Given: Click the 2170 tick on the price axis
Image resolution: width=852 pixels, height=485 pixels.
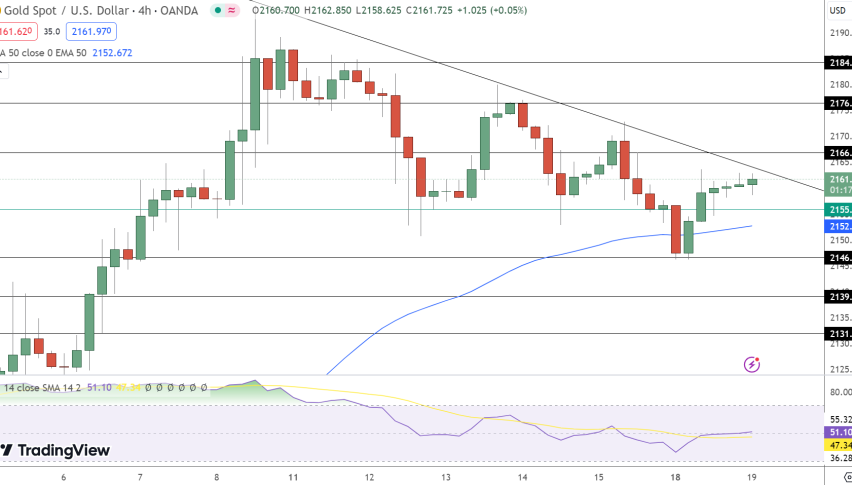Looking at the screenshot, I should (x=841, y=136).
